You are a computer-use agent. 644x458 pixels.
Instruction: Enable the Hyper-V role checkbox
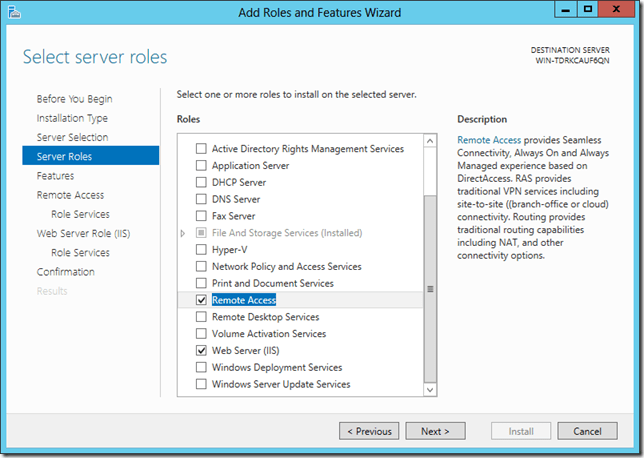pos(201,250)
